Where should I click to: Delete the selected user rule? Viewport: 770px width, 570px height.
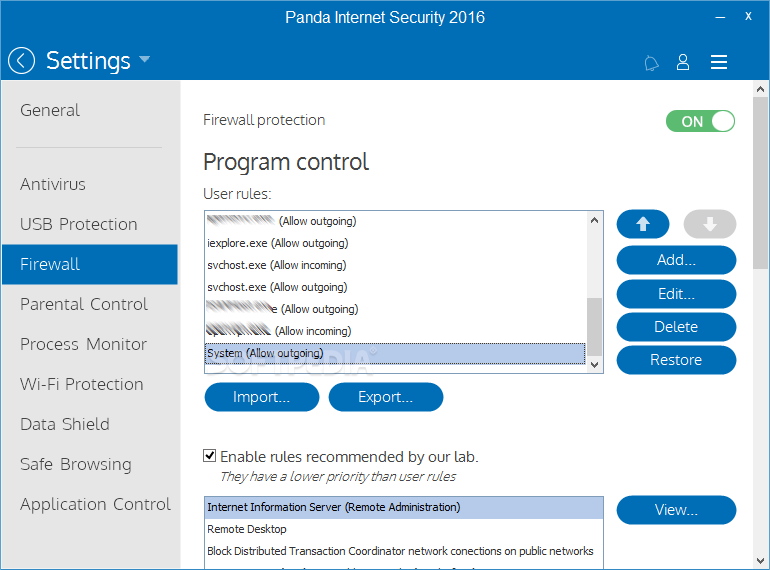pyautogui.click(x=676, y=327)
